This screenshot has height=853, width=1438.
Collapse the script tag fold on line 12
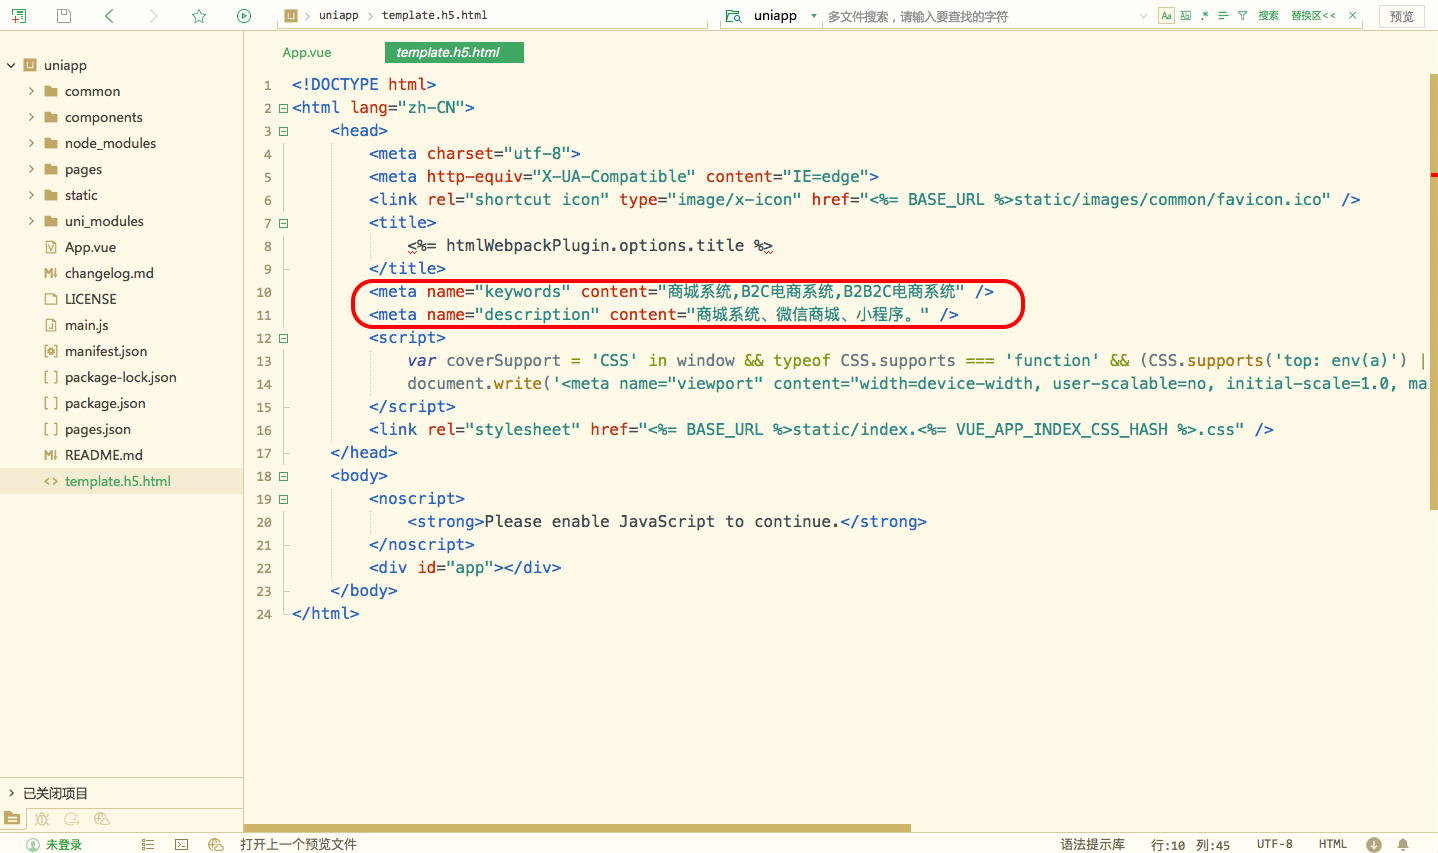point(283,338)
